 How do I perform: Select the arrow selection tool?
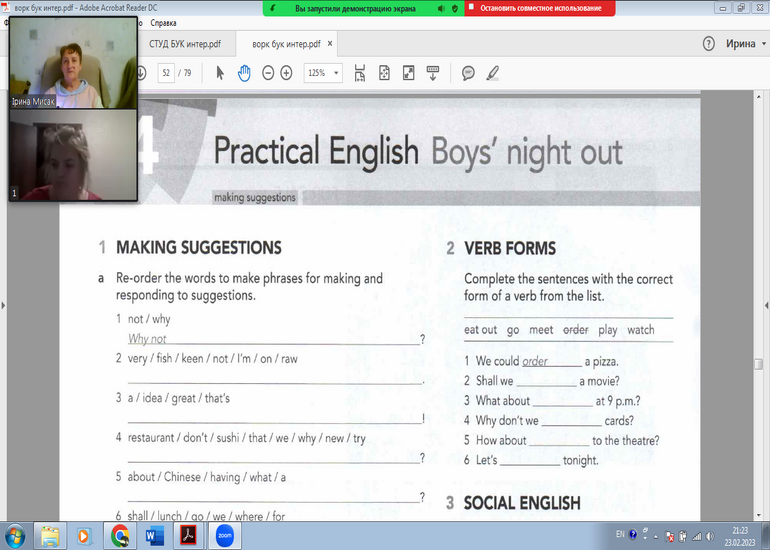click(221, 73)
